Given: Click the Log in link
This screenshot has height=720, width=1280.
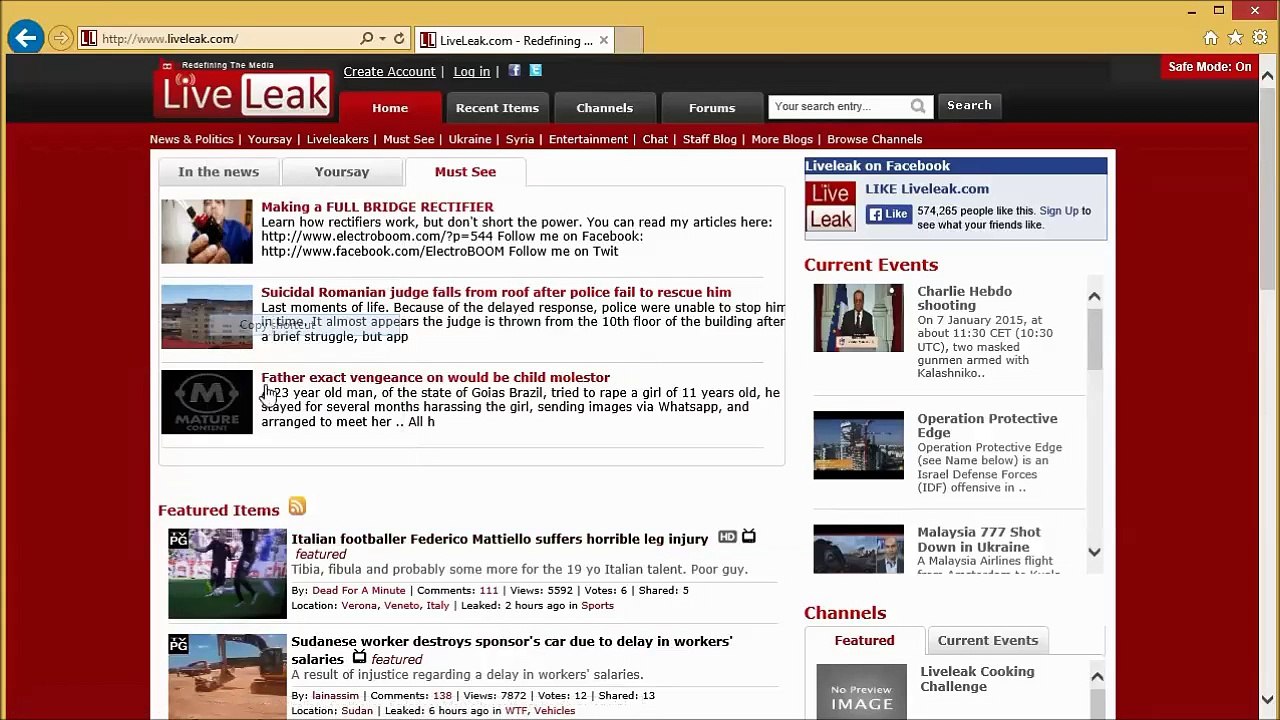Looking at the screenshot, I should (x=471, y=71).
